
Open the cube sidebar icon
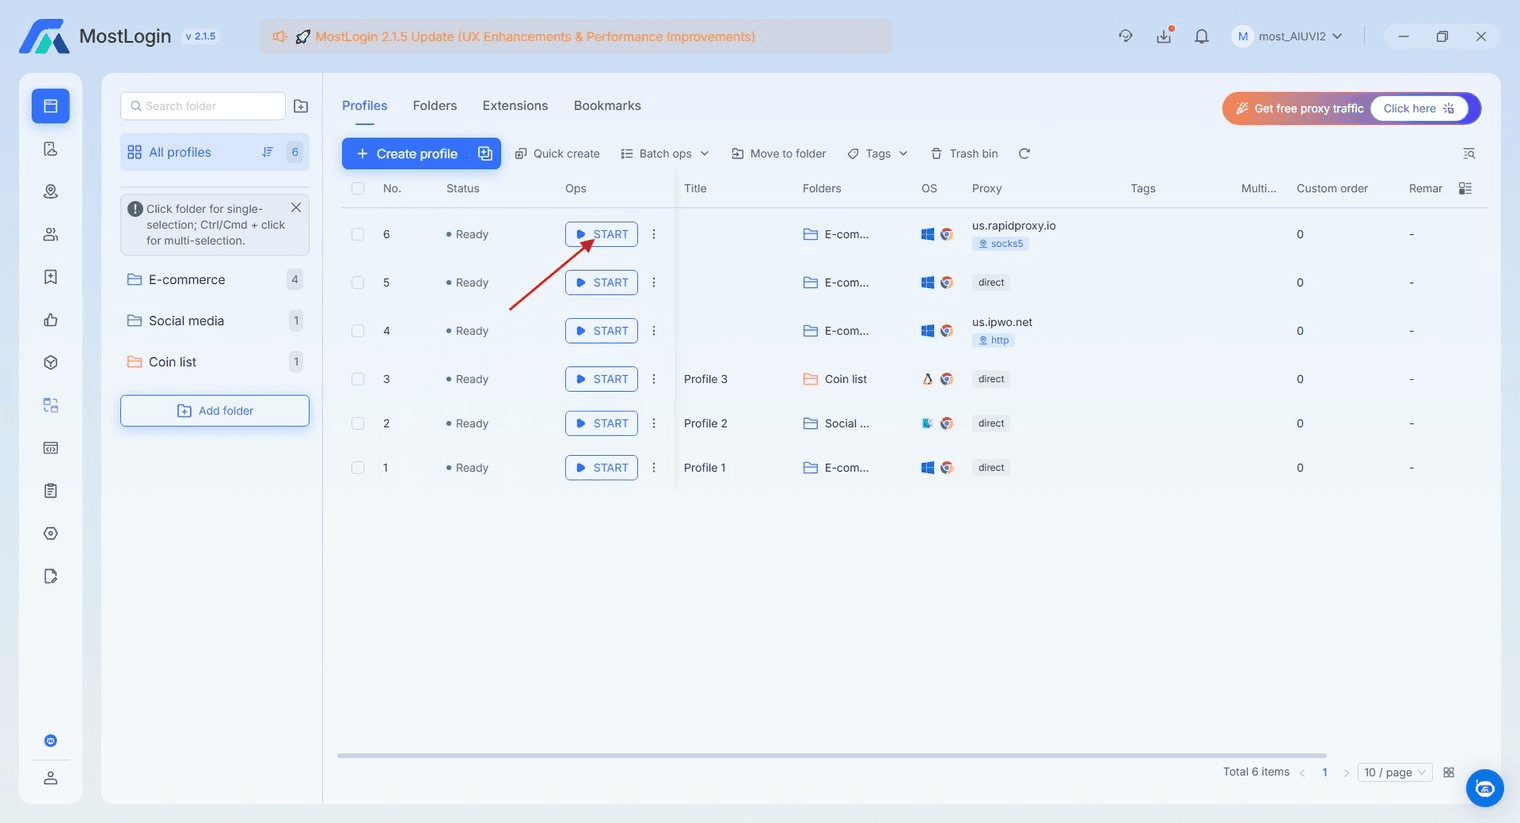click(50, 362)
